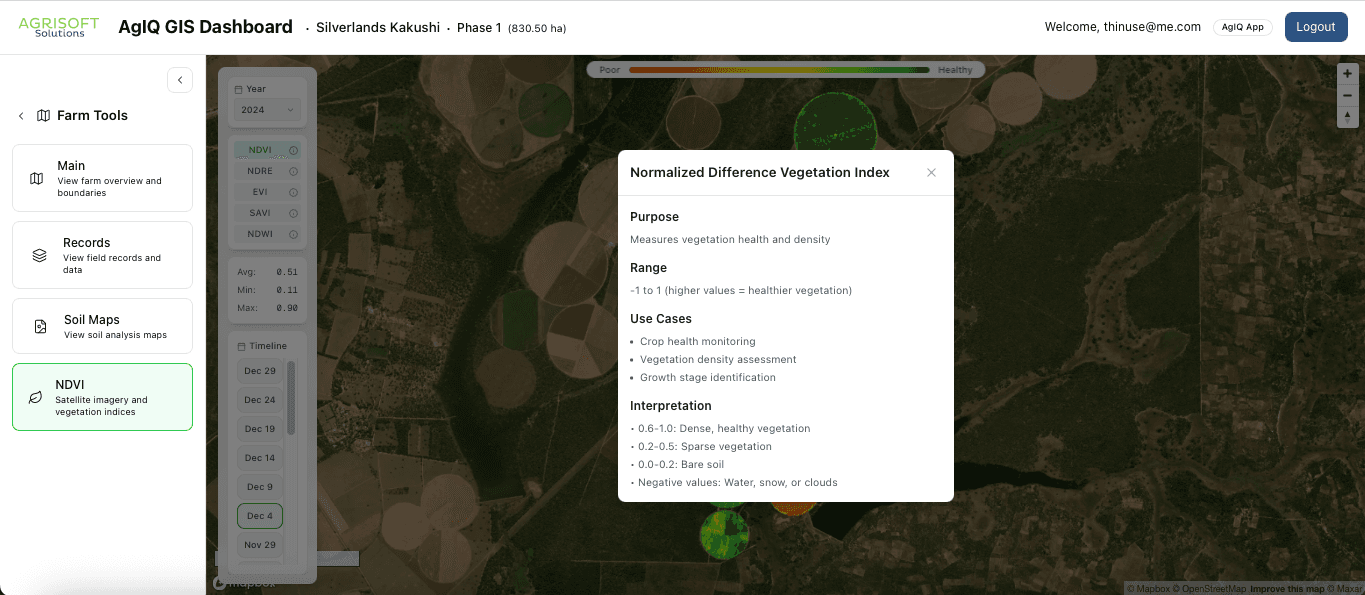Click the NDRE info icon

[292, 170]
